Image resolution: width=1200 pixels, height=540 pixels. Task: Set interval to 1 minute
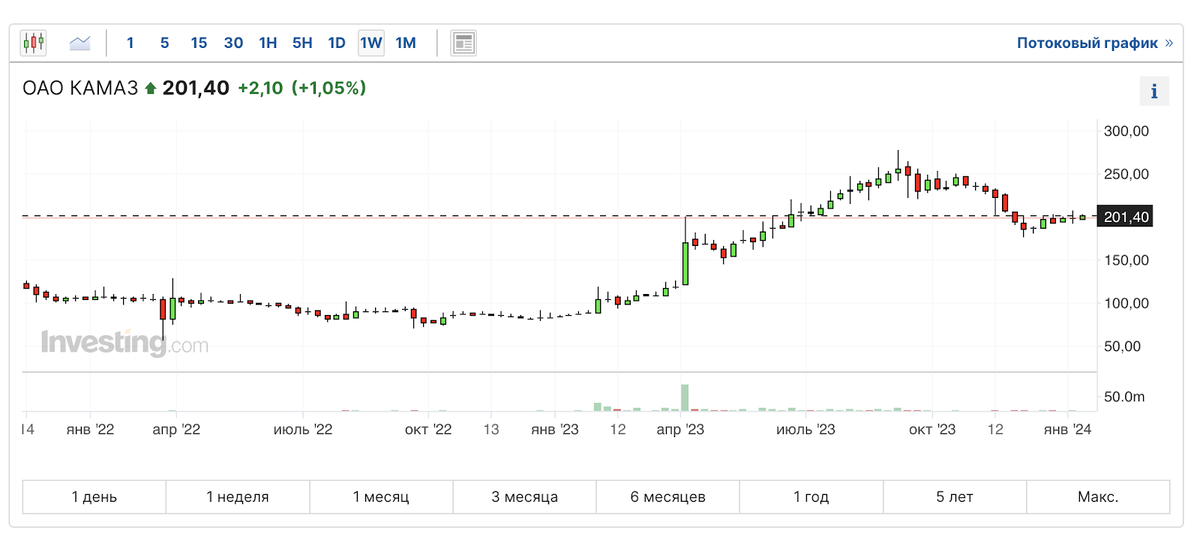point(130,43)
